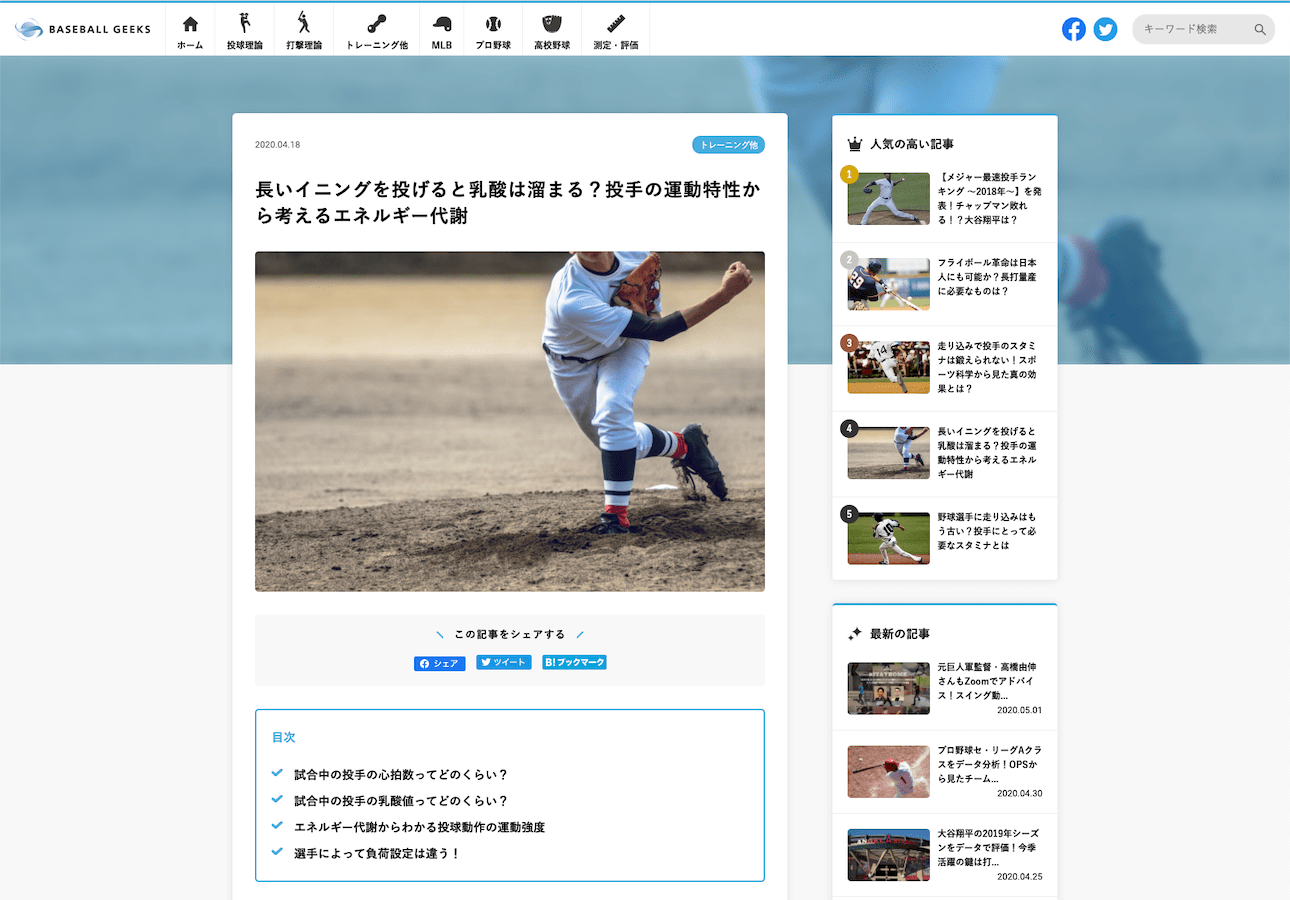Open the Twitter icon in header
The width and height of the screenshot is (1290, 900).
point(1105,29)
